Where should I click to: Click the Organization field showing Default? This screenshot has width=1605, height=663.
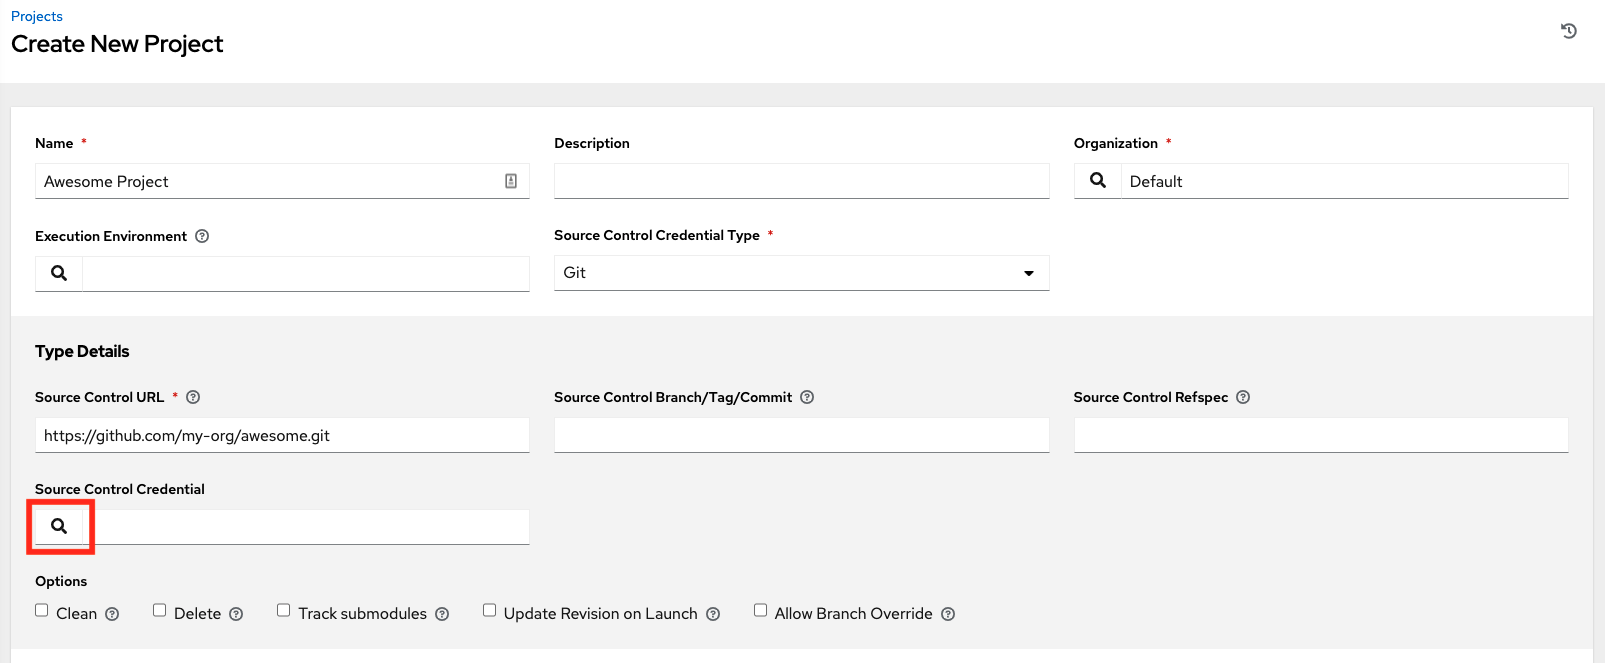tap(1344, 181)
